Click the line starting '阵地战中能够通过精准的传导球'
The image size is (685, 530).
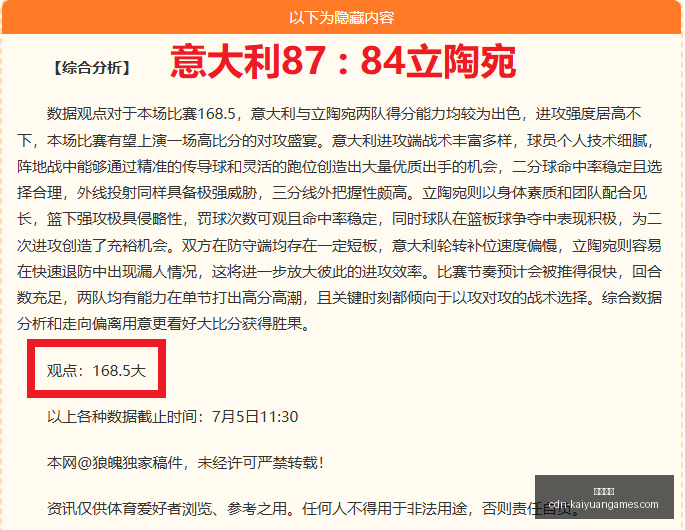click(339, 167)
